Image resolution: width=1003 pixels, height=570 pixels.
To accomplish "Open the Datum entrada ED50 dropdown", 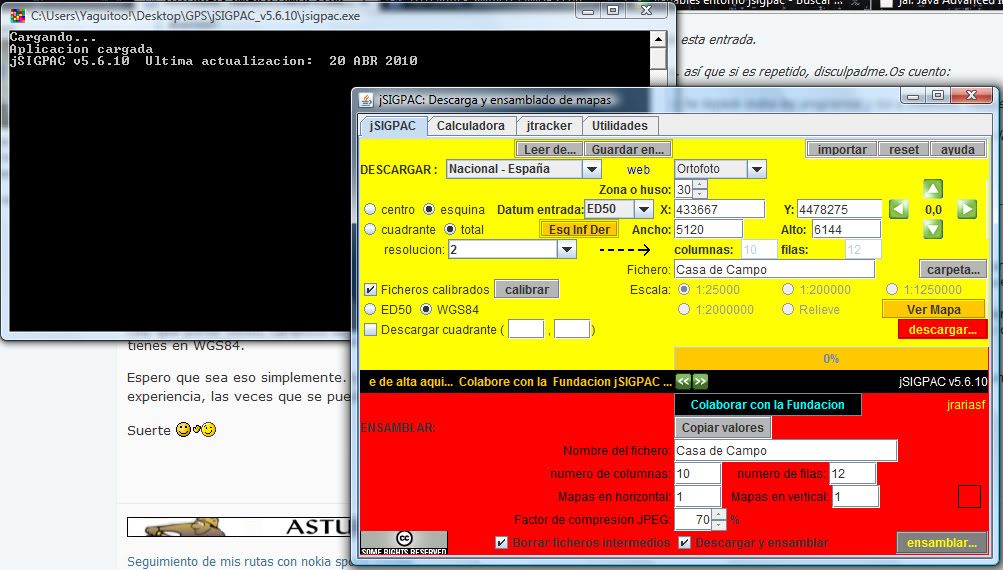I will point(644,209).
